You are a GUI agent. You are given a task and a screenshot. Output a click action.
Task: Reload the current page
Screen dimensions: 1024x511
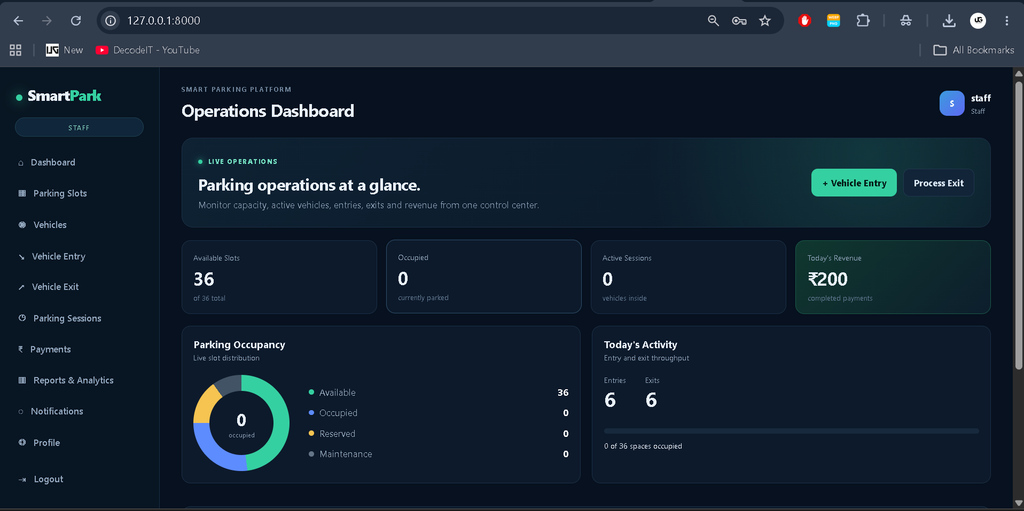pyautogui.click(x=76, y=21)
